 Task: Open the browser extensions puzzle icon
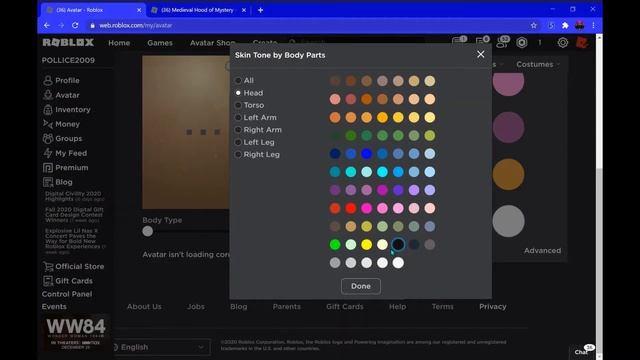pyautogui.click(x=565, y=25)
